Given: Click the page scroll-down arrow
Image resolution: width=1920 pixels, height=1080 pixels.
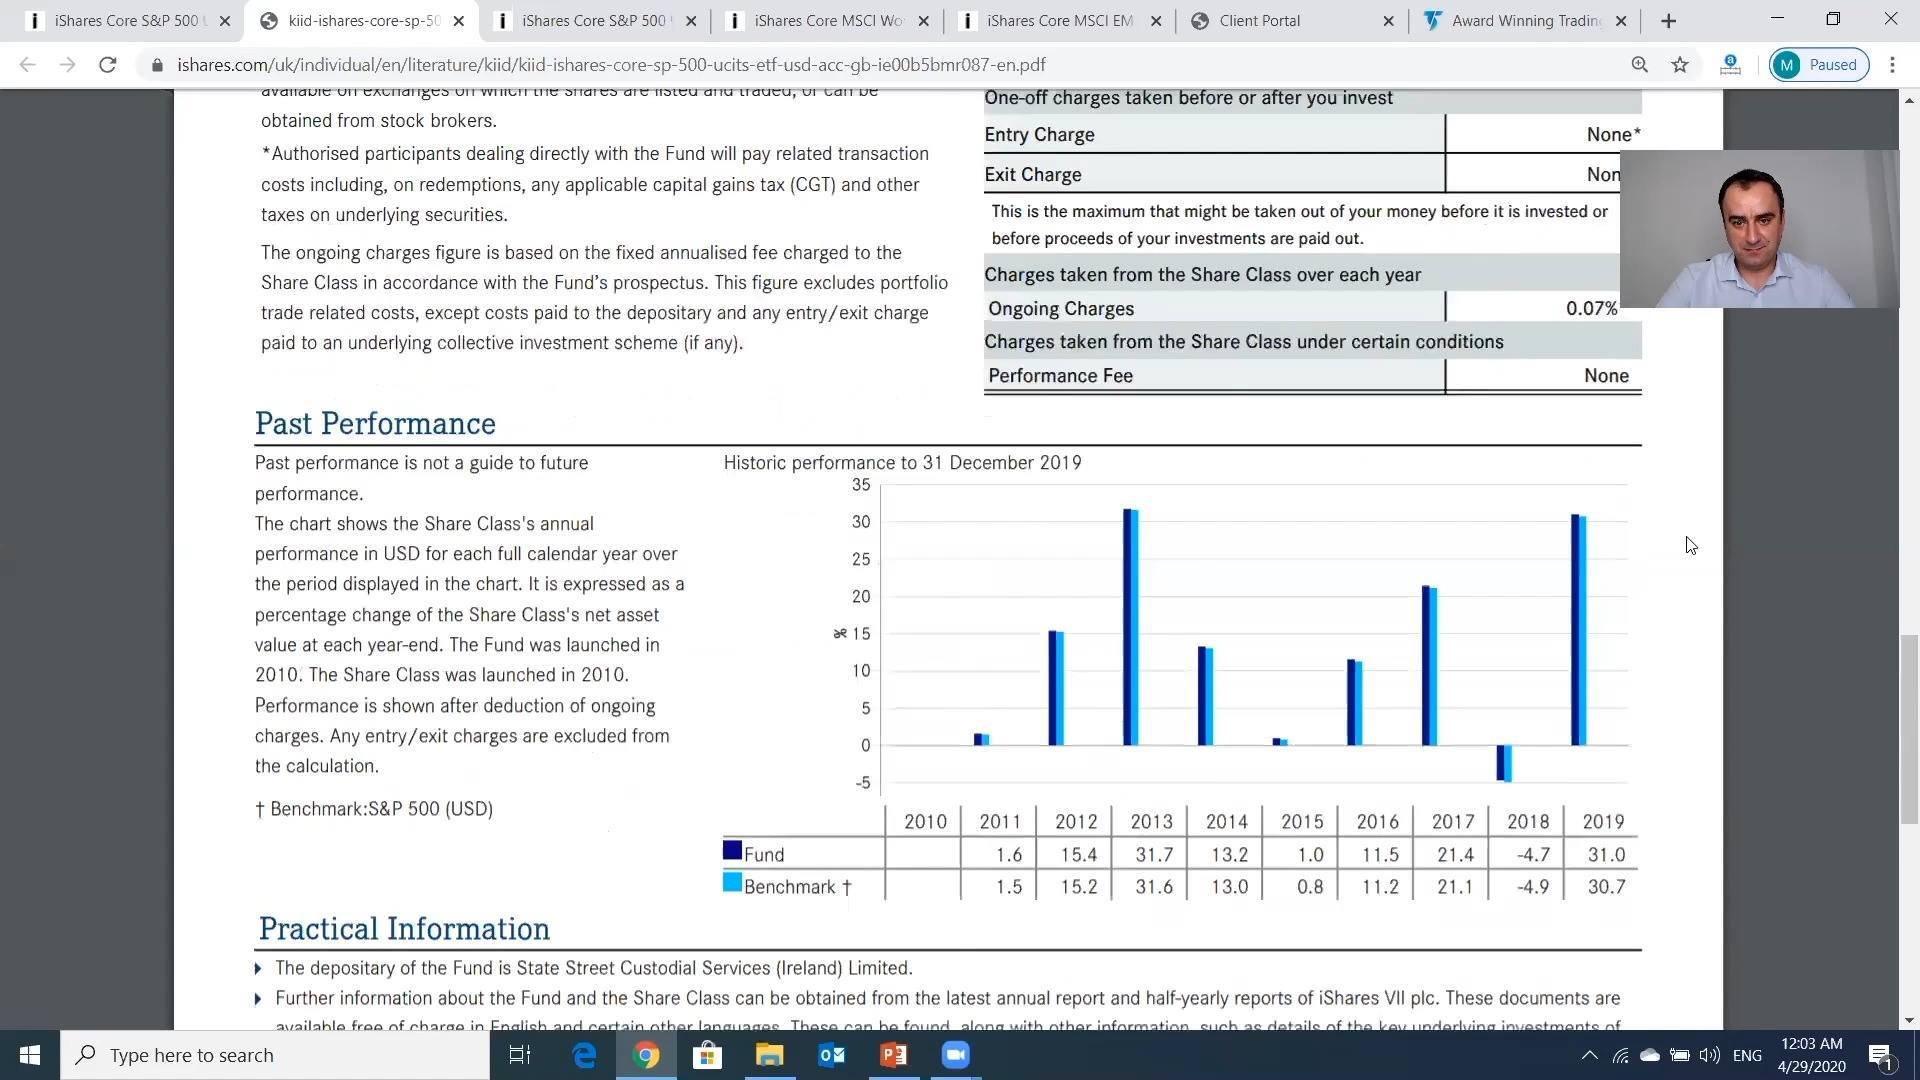Looking at the screenshot, I should click(x=1909, y=1021).
